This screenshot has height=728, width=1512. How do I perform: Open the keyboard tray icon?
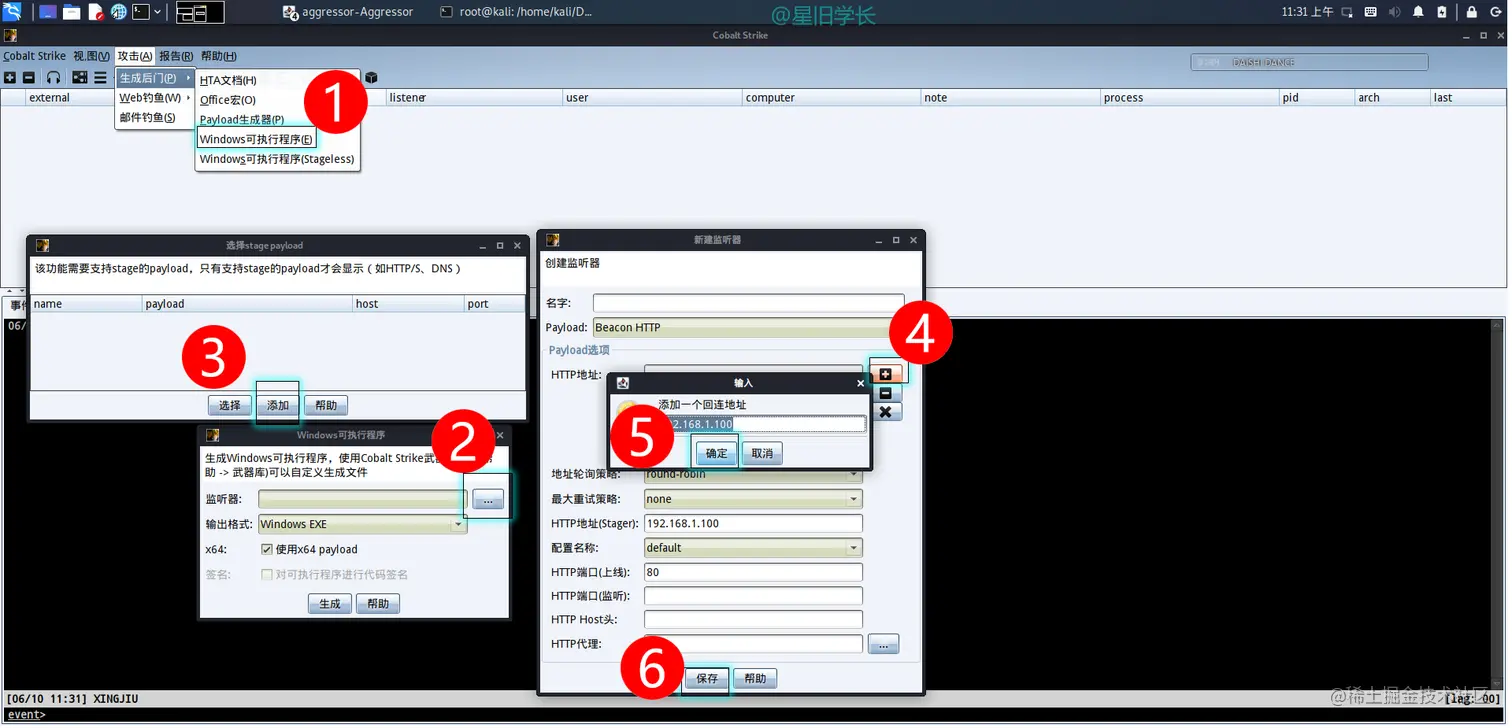[1369, 12]
